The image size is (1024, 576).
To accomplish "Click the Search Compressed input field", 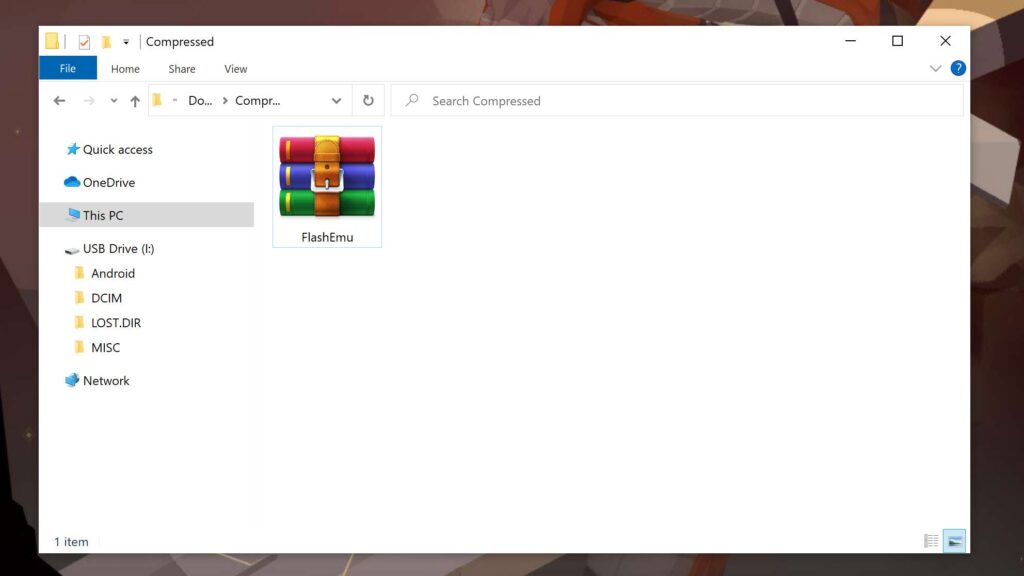I will [677, 101].
